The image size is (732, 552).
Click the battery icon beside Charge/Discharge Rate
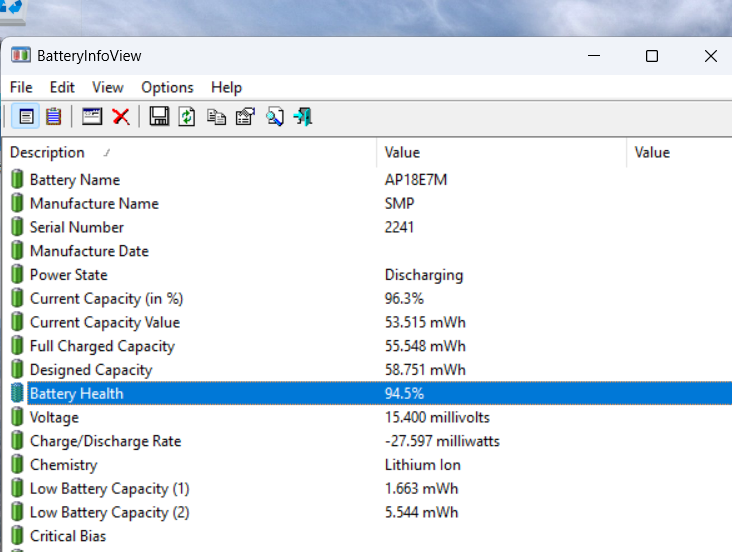[17, 441]
